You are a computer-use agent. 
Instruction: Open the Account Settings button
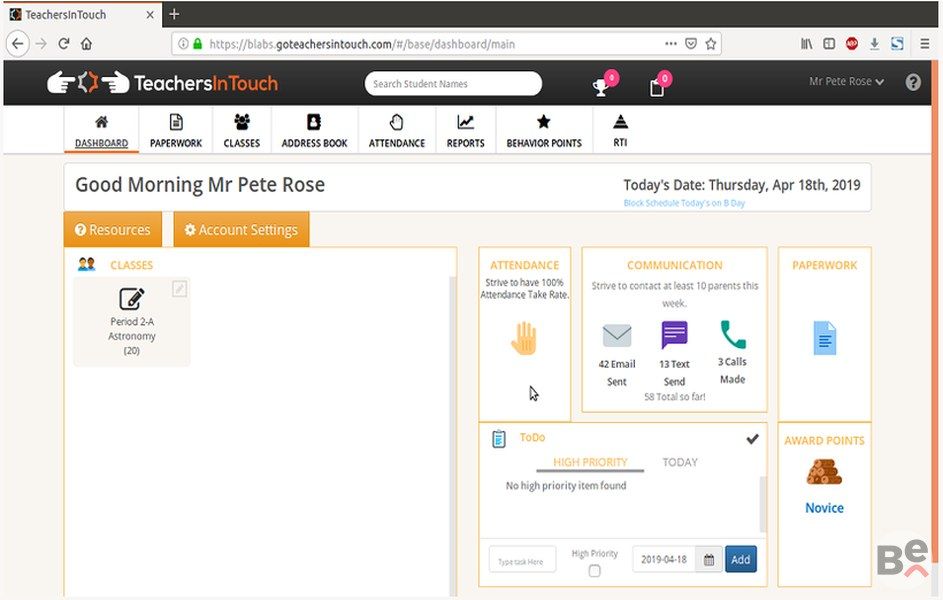pos(241,229)
